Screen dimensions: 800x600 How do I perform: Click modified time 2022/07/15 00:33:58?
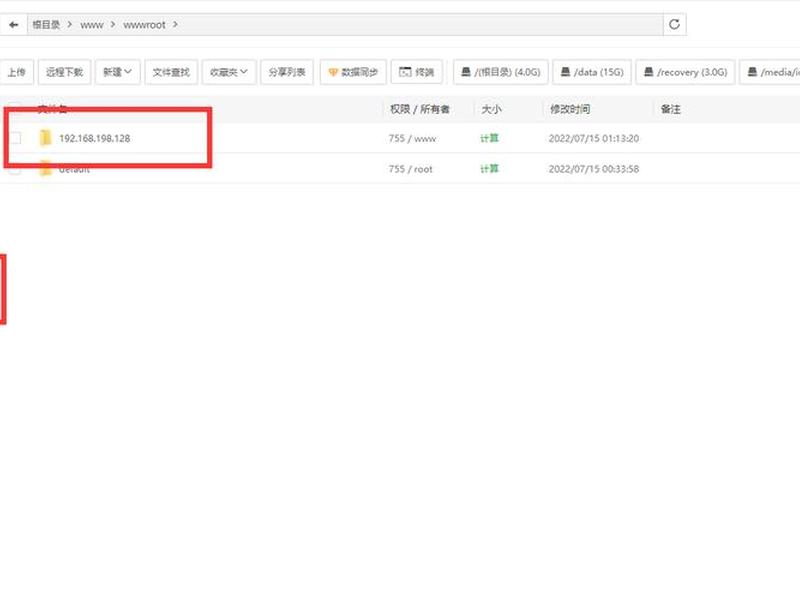(x=594, y=169)
